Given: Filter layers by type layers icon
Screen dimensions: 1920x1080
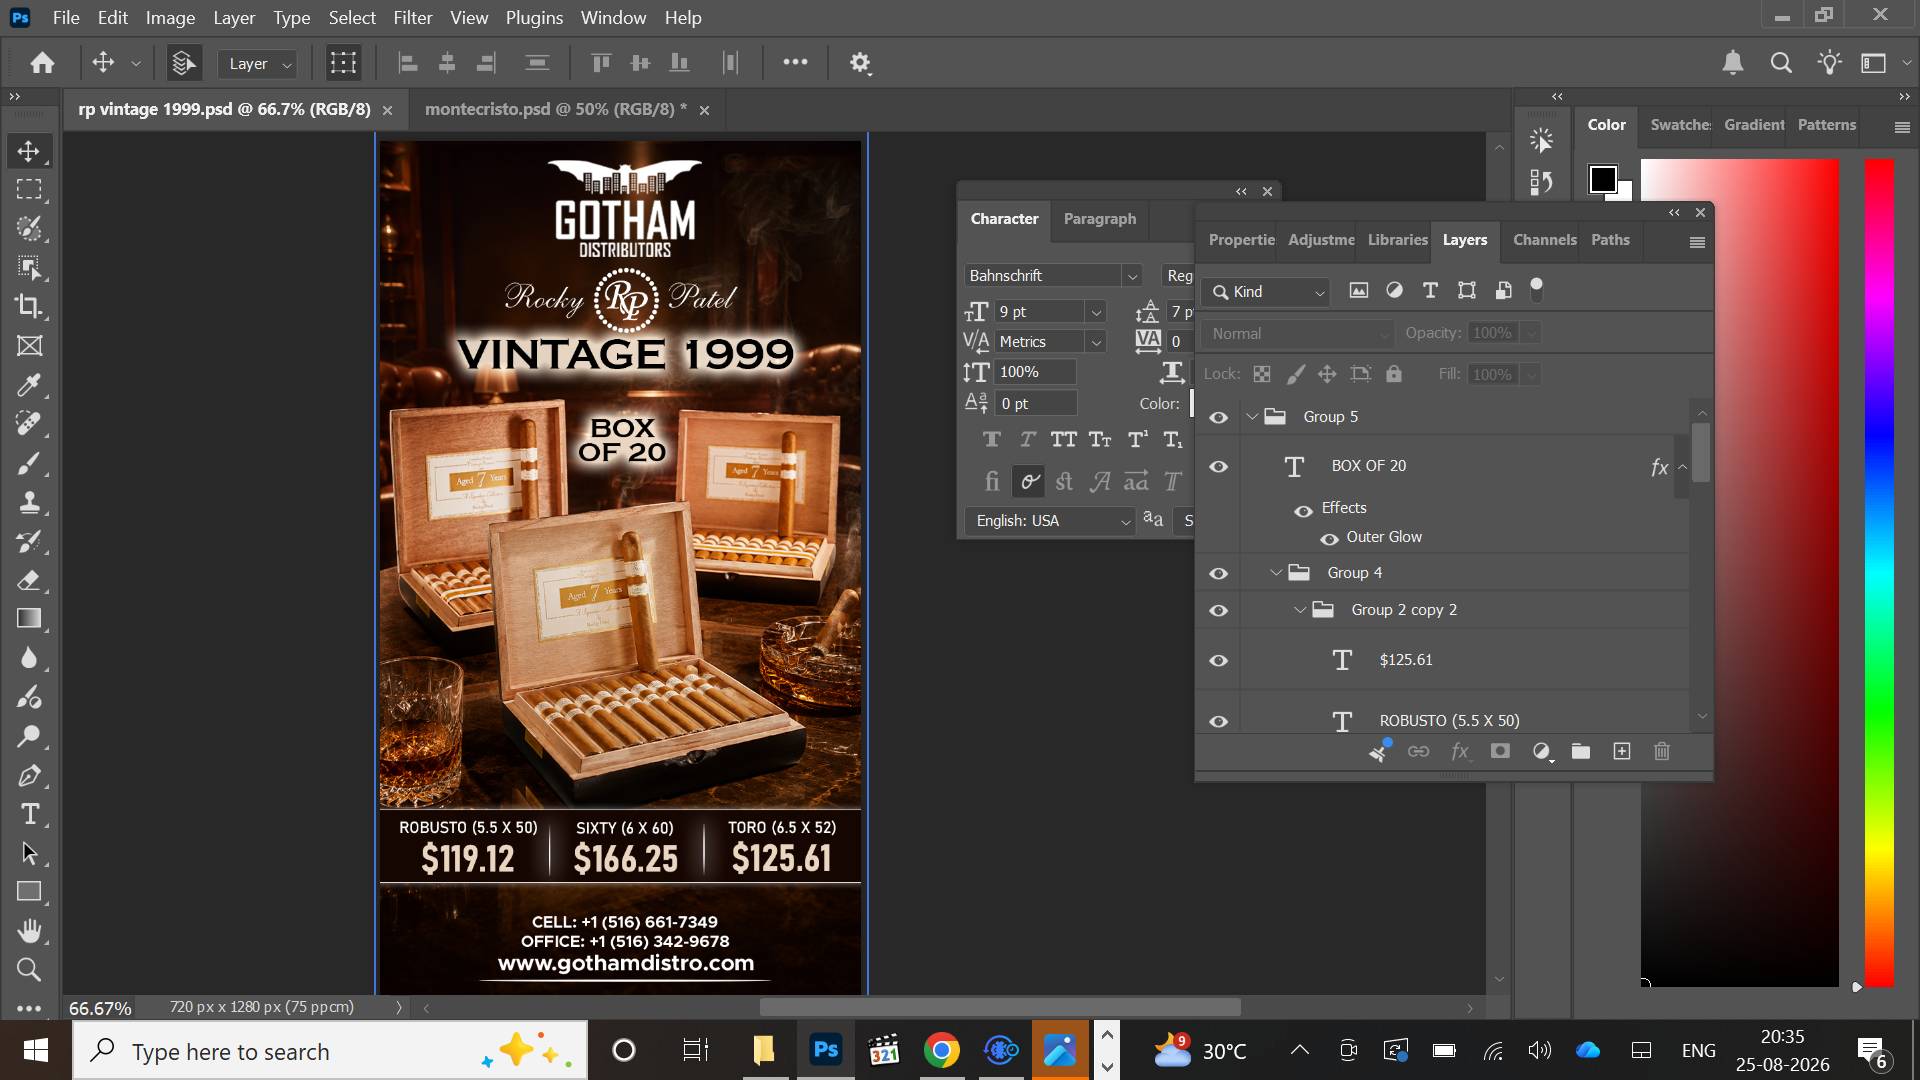Looking at the screenshot, I should [1430, 291].
